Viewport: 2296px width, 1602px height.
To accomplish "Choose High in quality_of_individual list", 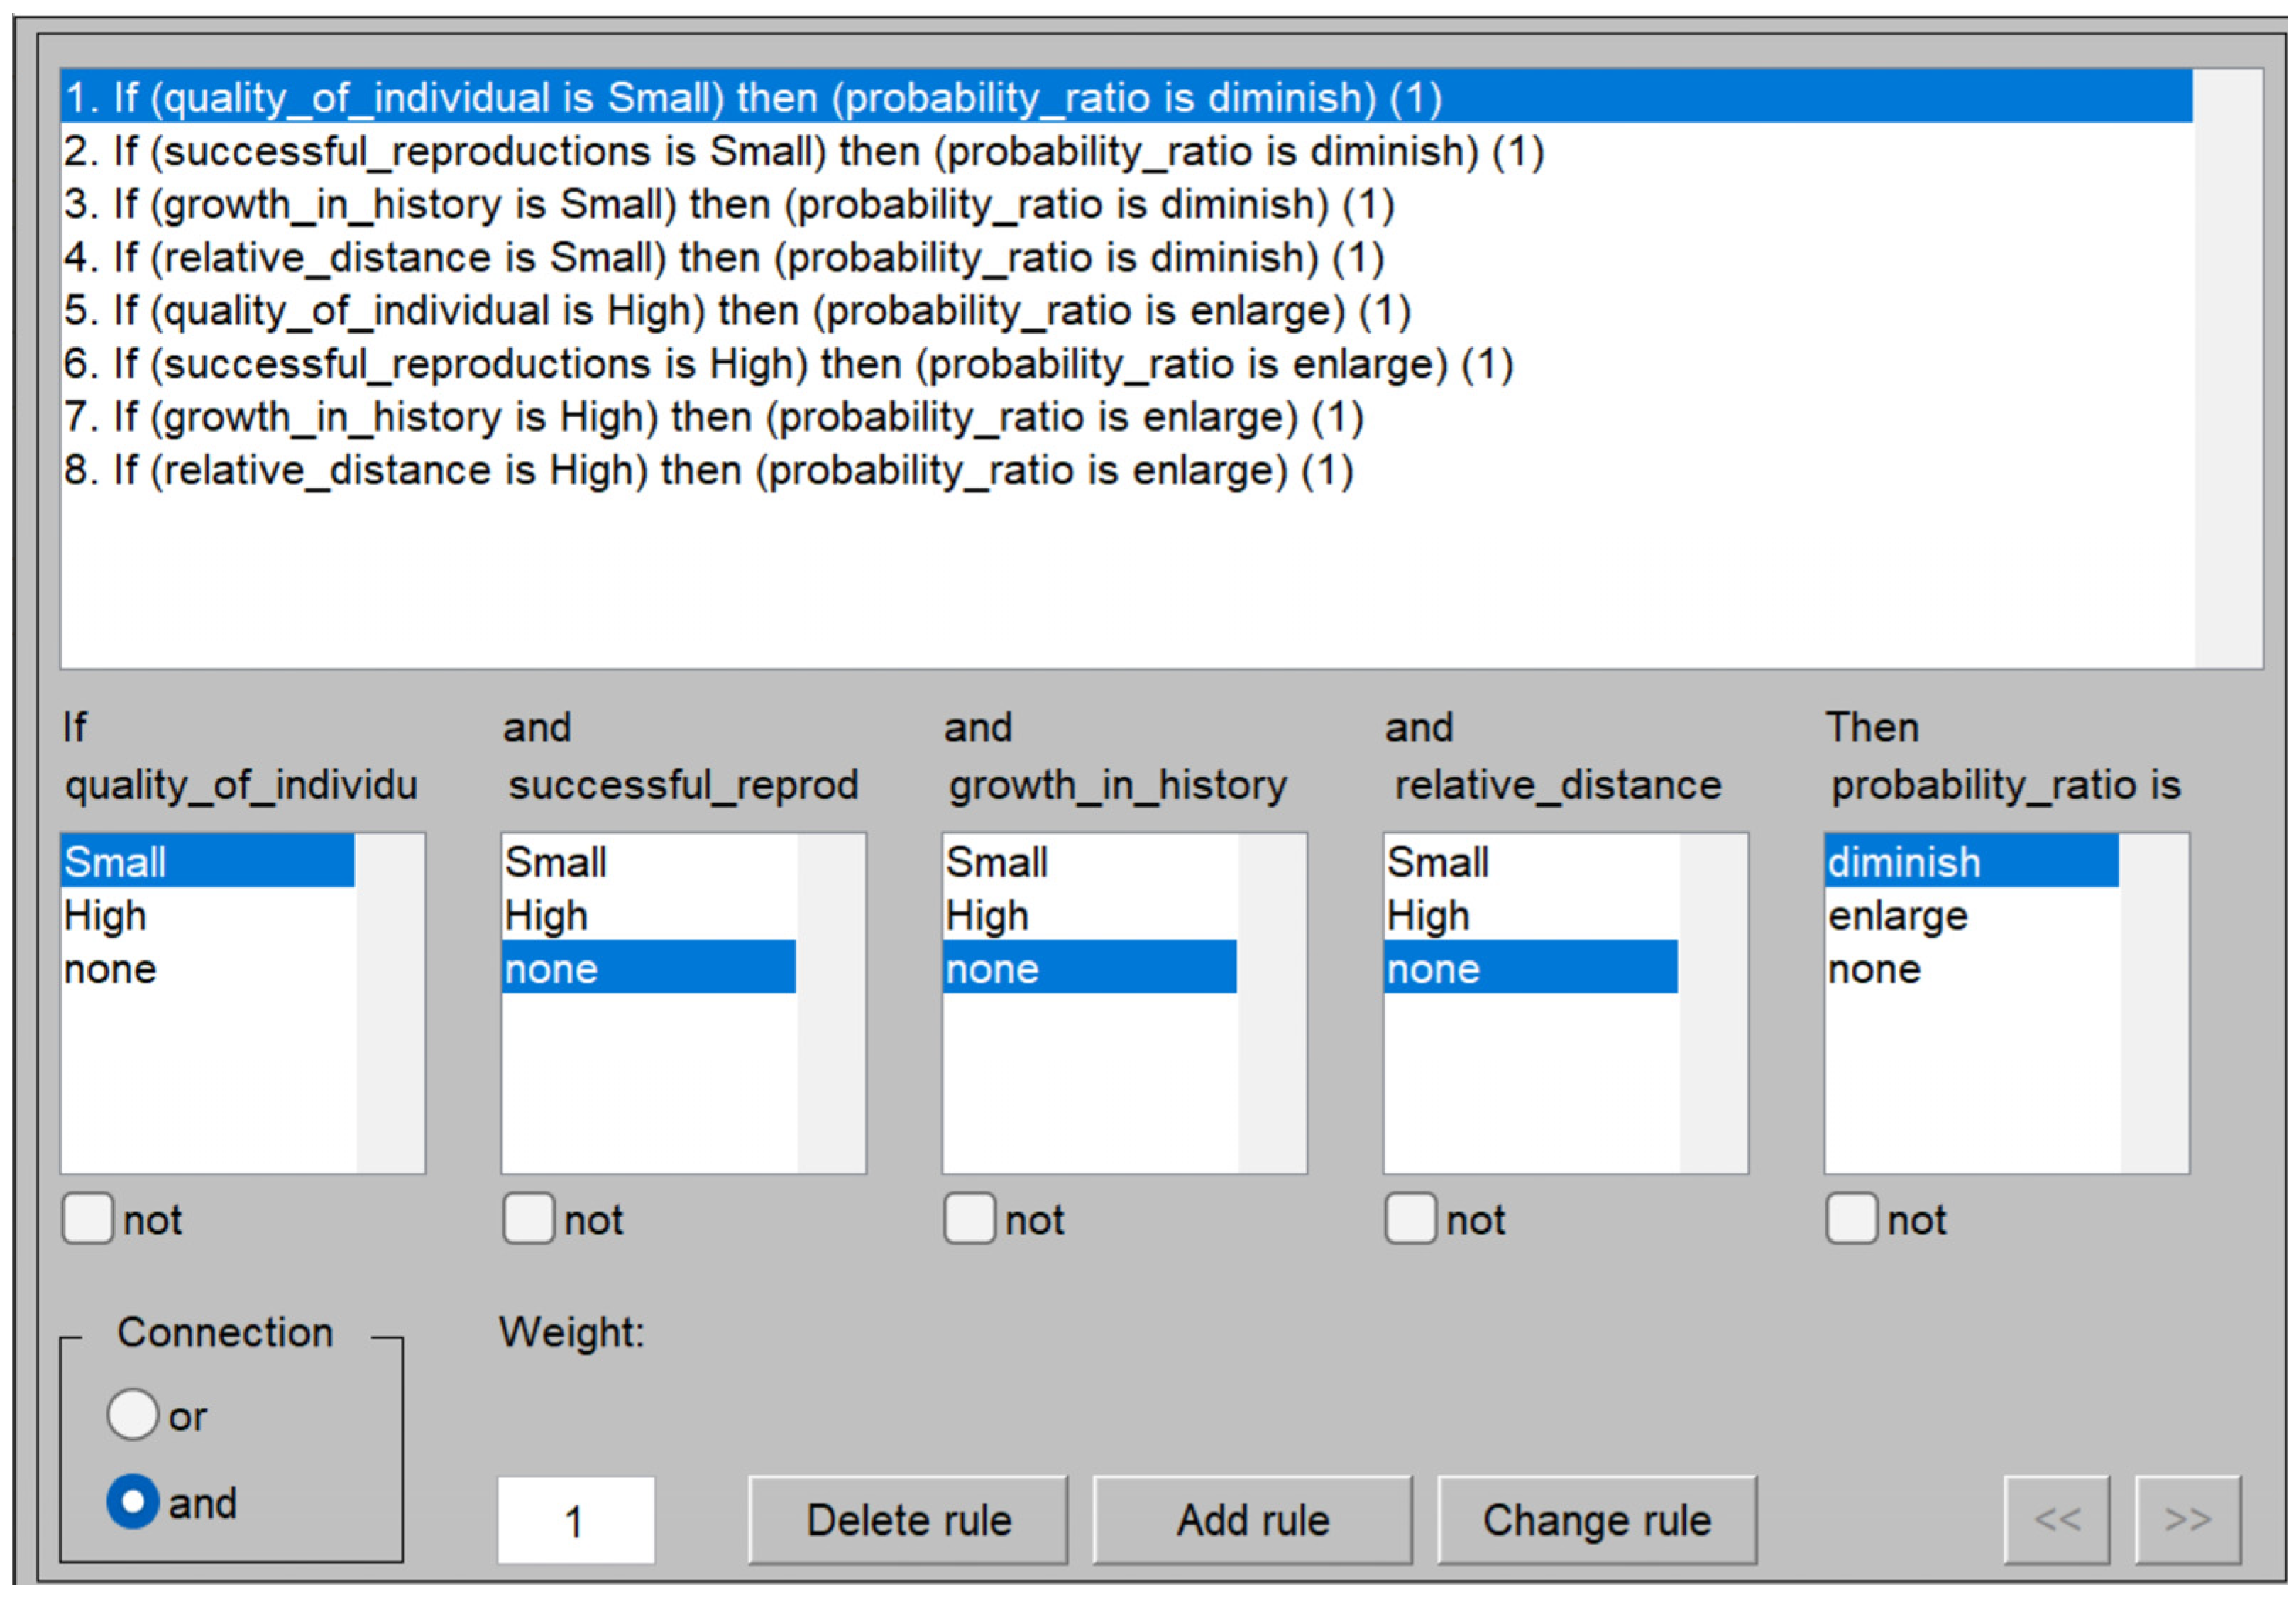I will pyautogui.click(x=105, y=916).
